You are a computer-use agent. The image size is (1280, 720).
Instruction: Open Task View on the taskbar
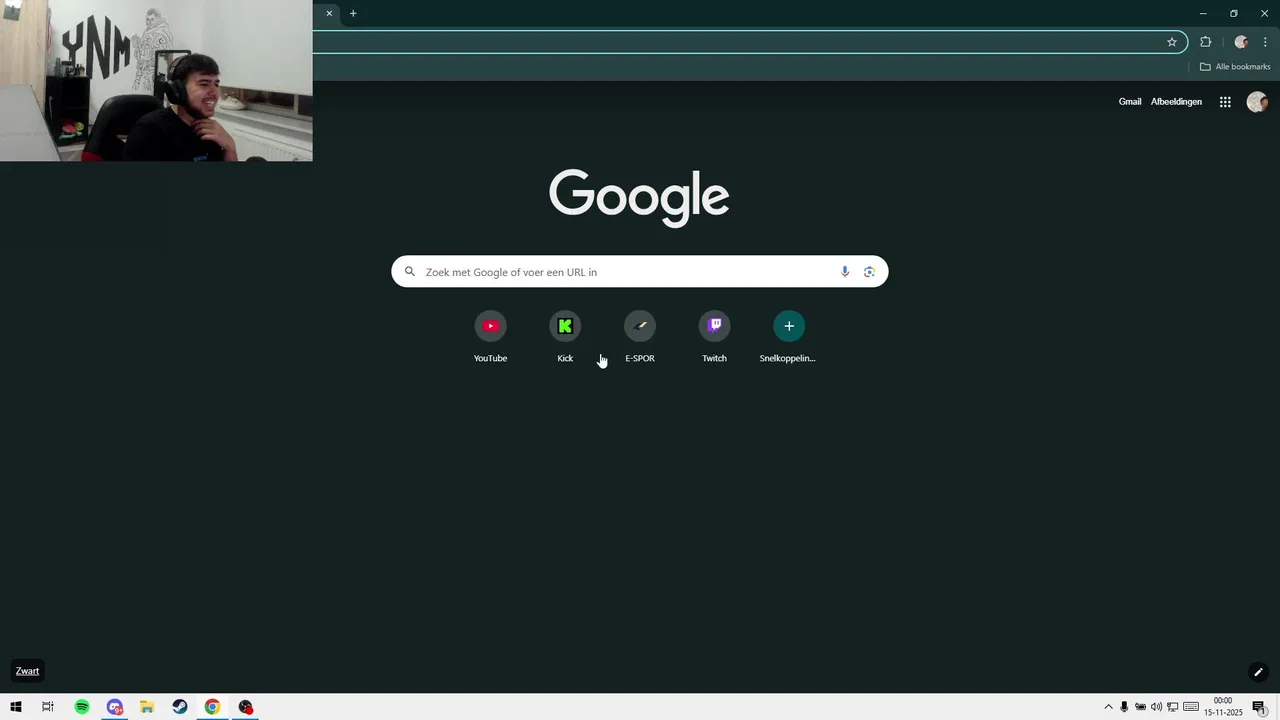(47, 707)
